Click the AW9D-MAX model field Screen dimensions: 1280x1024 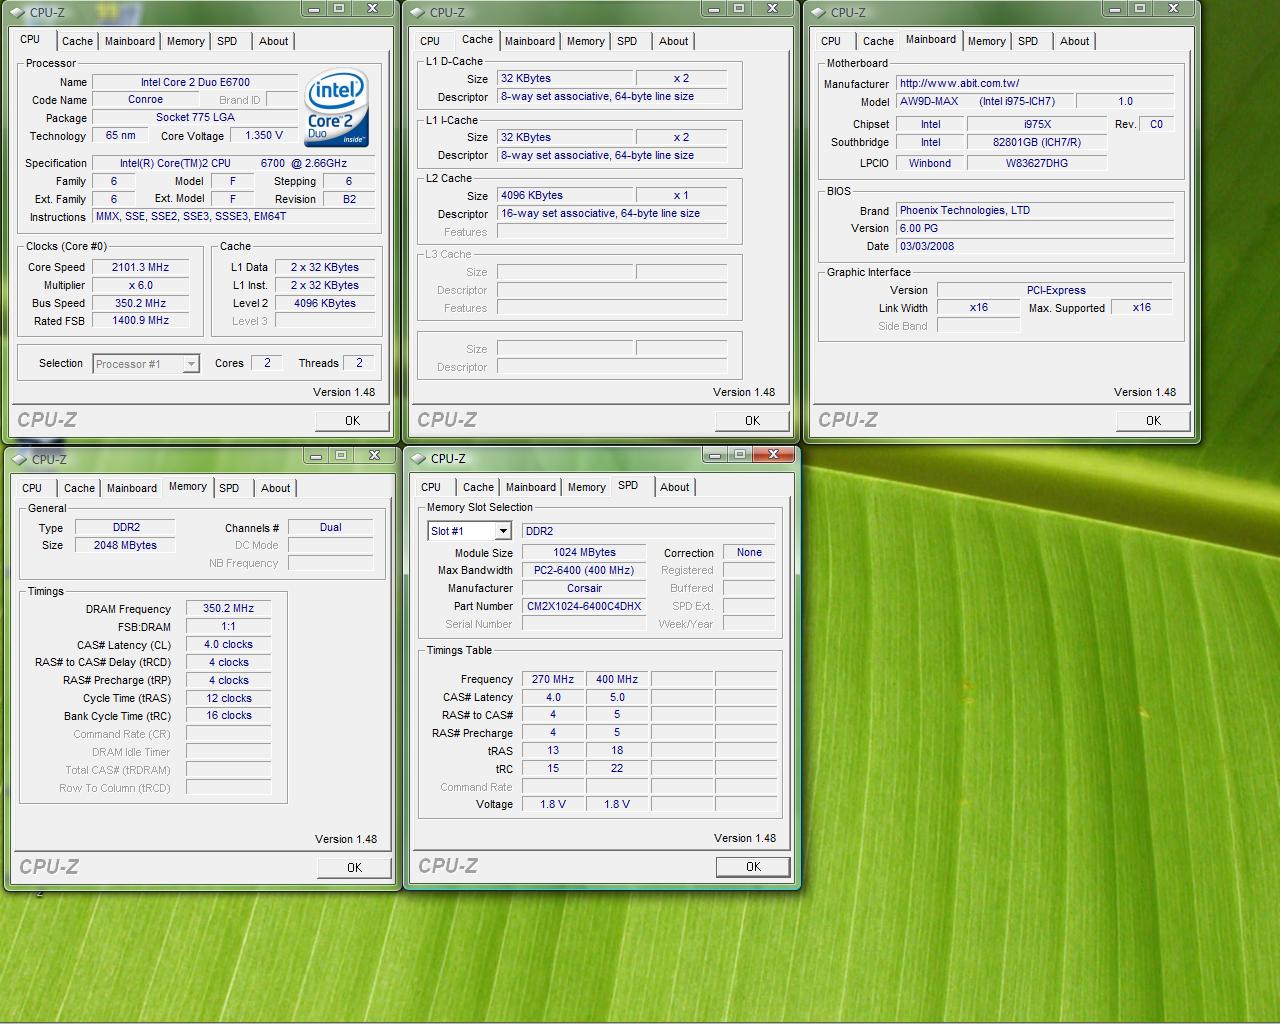tap(985, 101)
